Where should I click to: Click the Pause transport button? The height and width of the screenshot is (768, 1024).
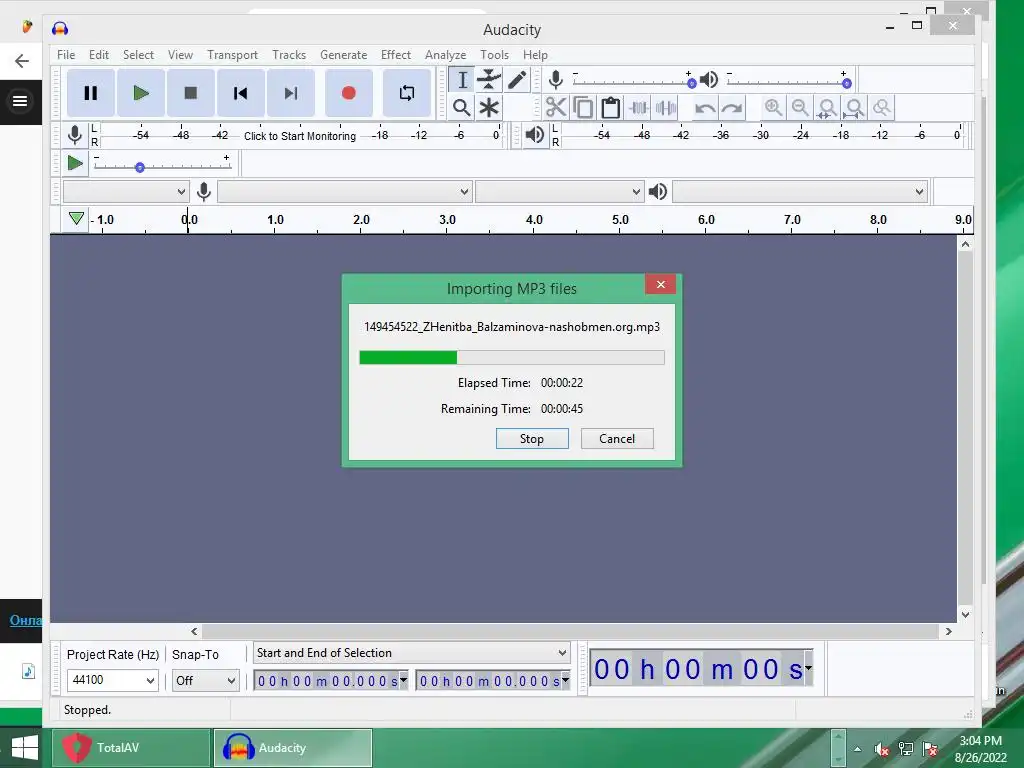tap(91, 93)
